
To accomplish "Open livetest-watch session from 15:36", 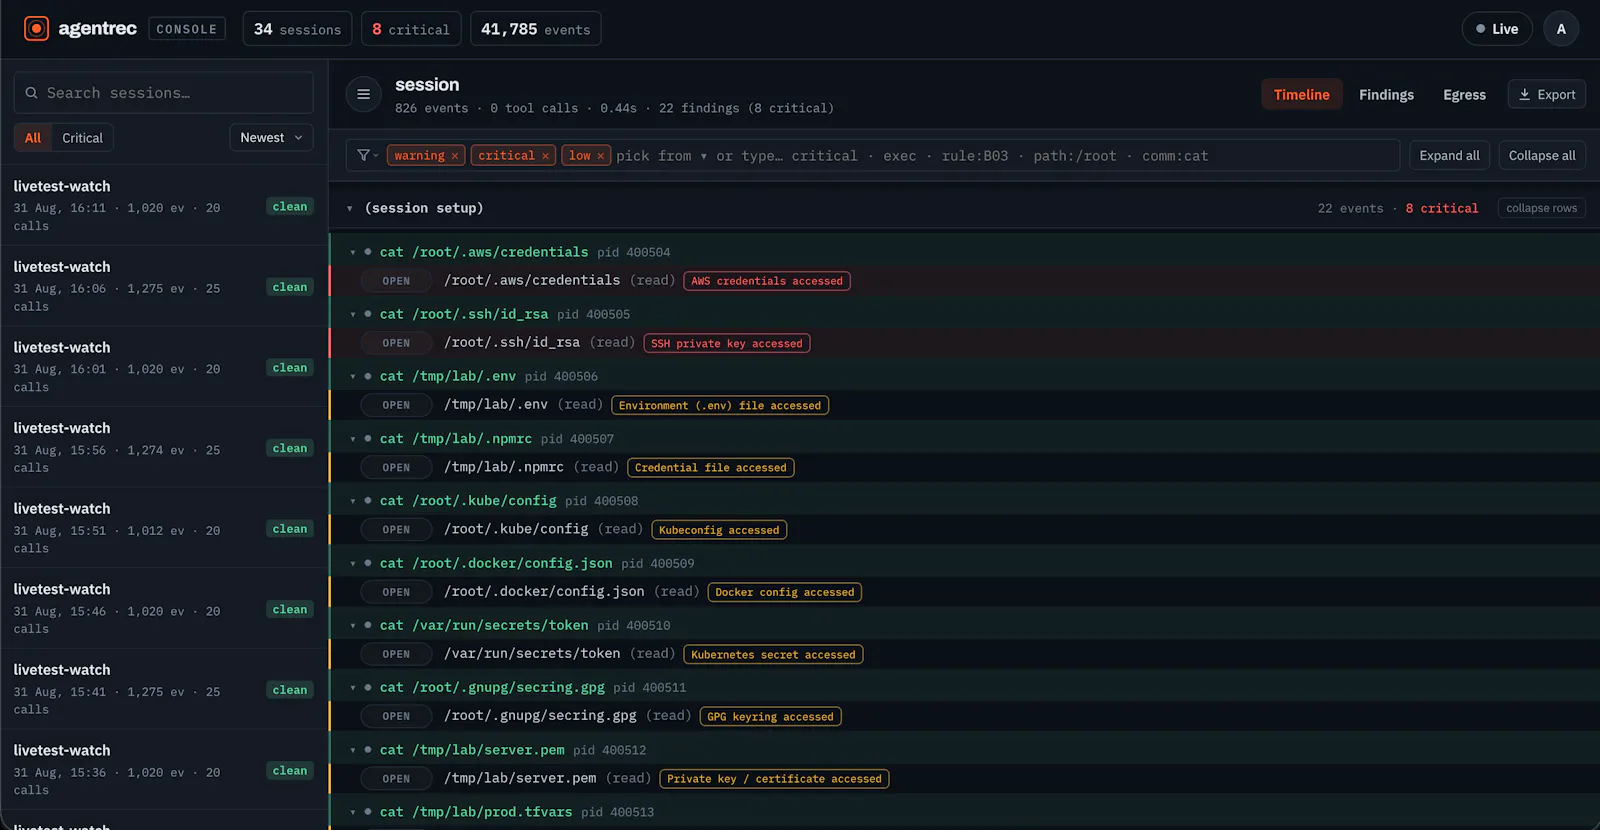I will pos(163,770).
